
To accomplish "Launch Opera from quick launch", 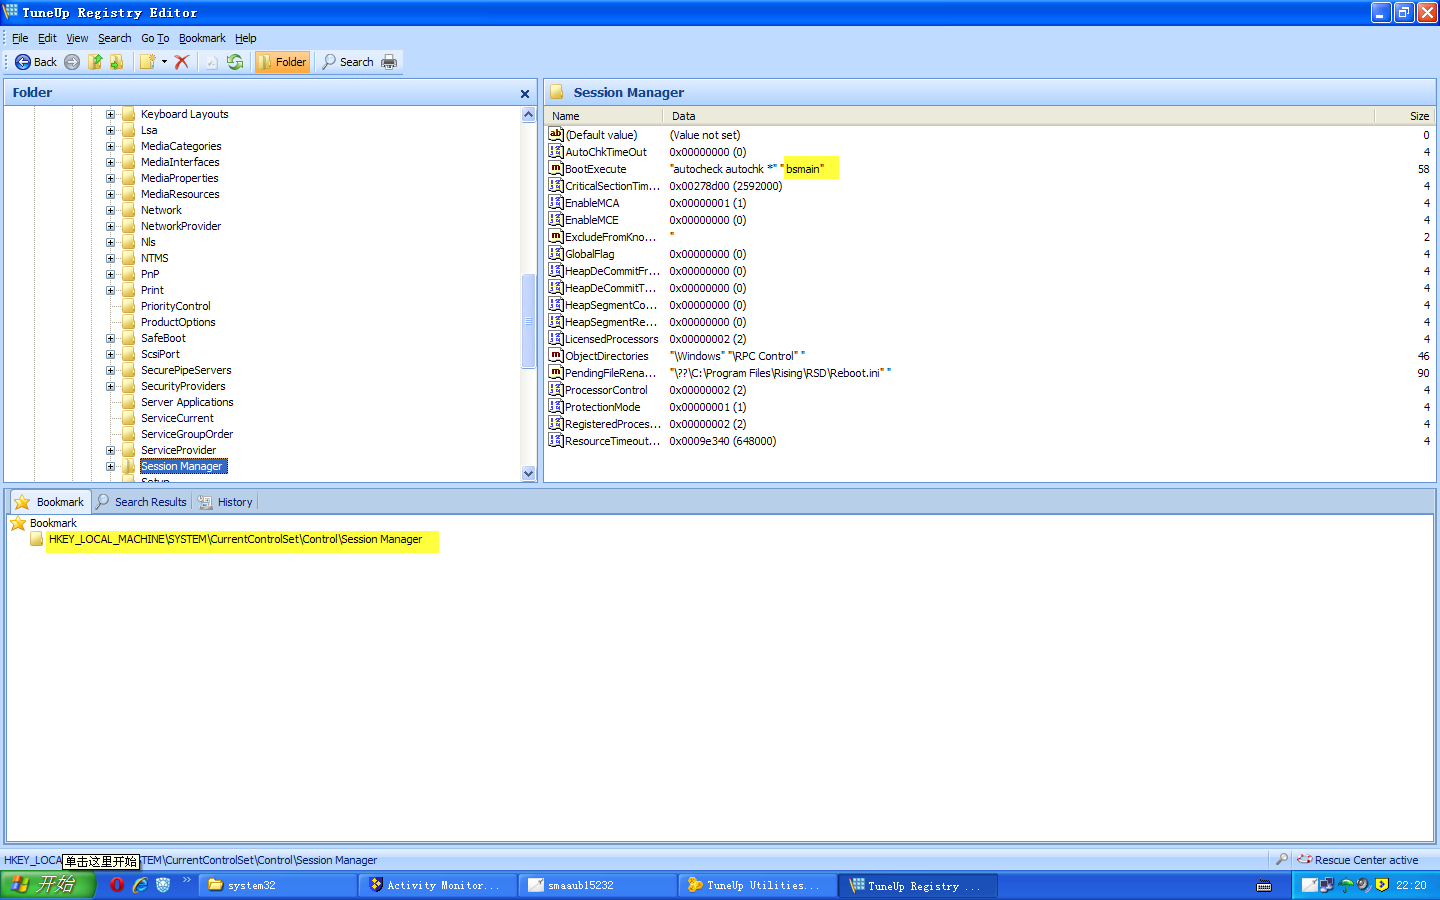I will (x=117, y=885).
